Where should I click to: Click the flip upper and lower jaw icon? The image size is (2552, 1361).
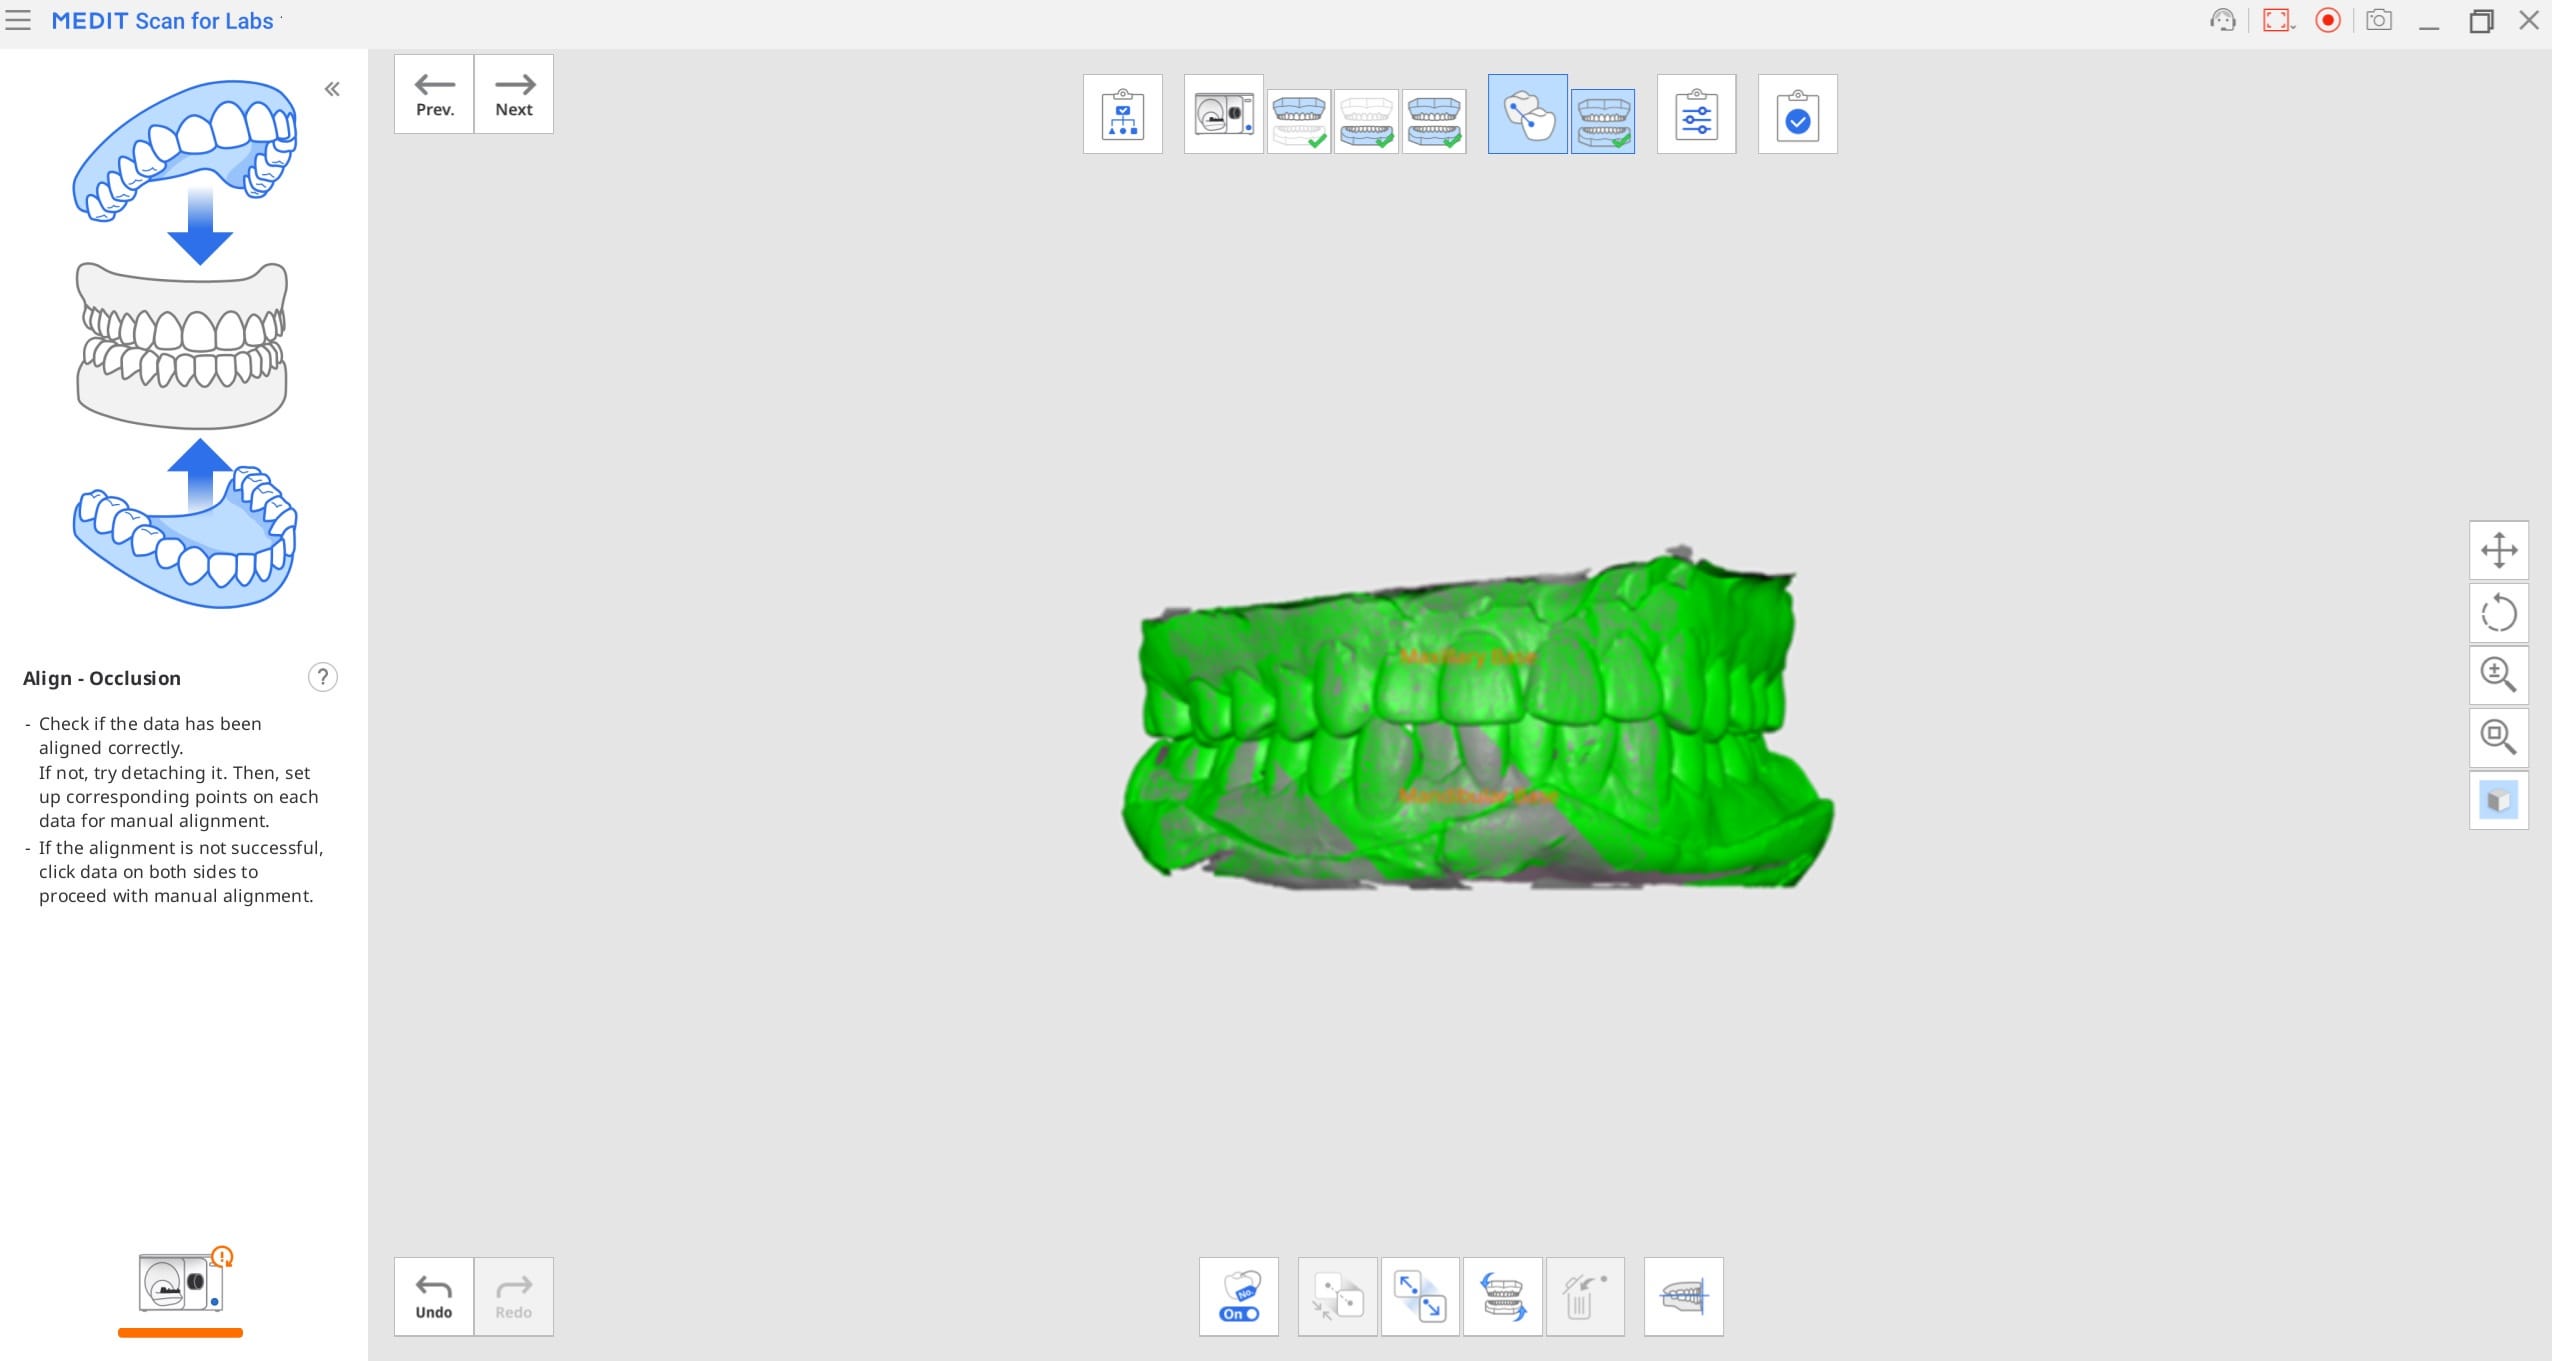[1502, 1296]
